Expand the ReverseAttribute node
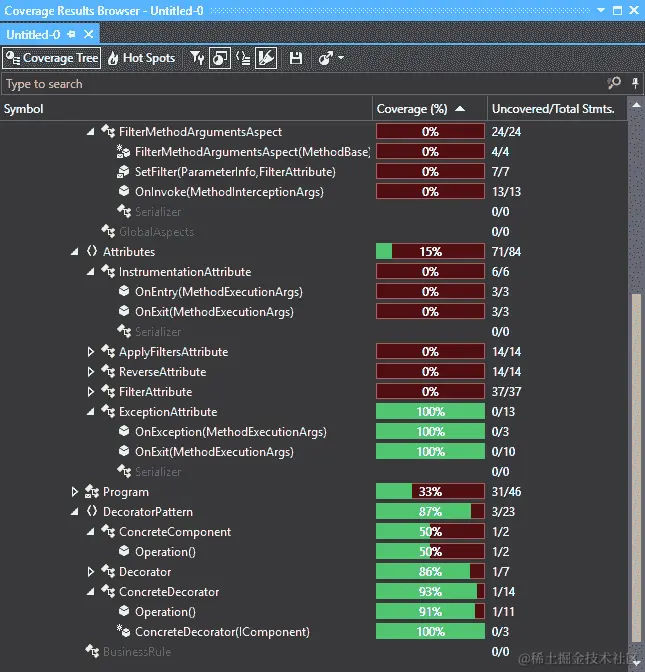645x672 pixels. [90, 372]
